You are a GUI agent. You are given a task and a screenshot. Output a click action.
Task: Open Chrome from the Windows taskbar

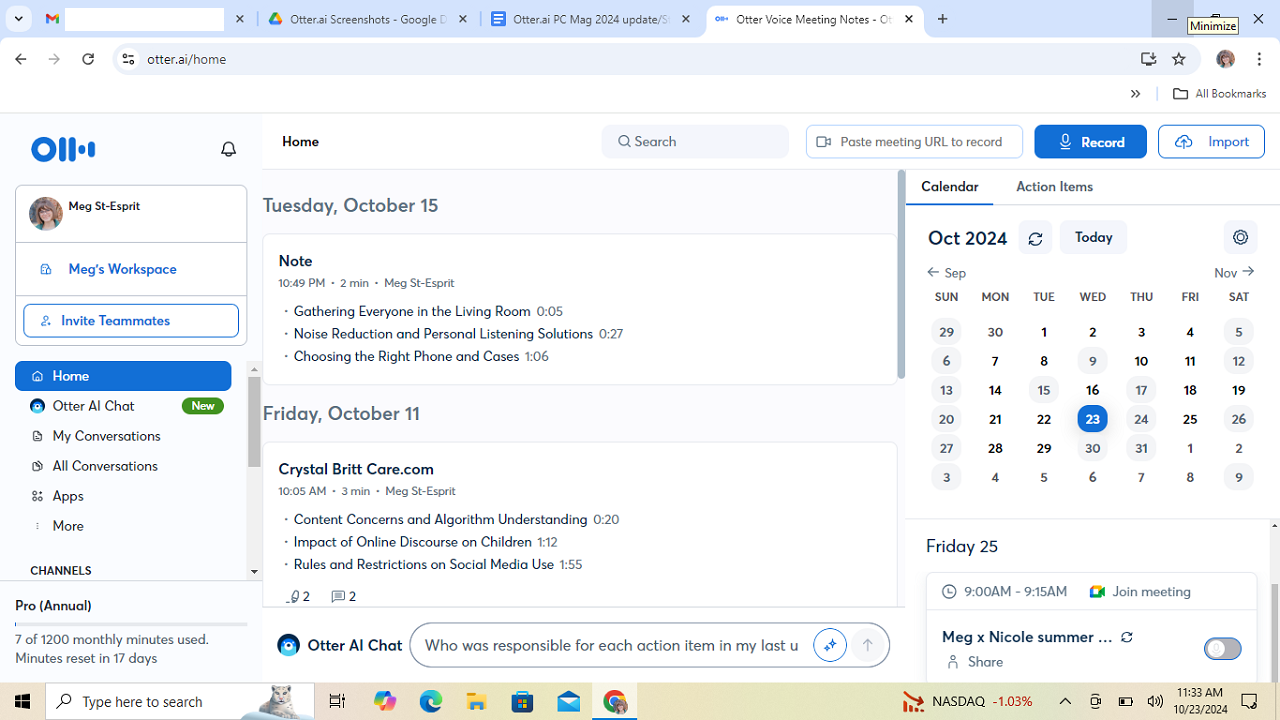[614, 702]
